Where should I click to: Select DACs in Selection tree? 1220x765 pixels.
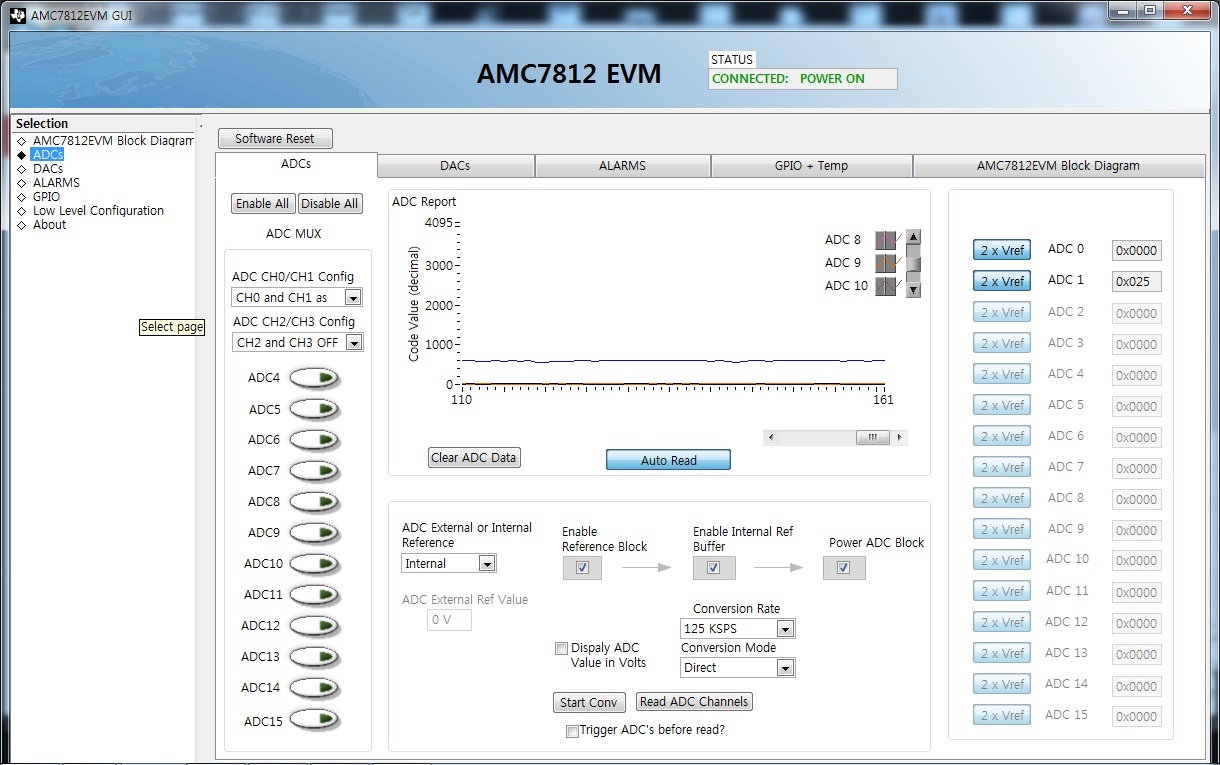tap(48, 169)
